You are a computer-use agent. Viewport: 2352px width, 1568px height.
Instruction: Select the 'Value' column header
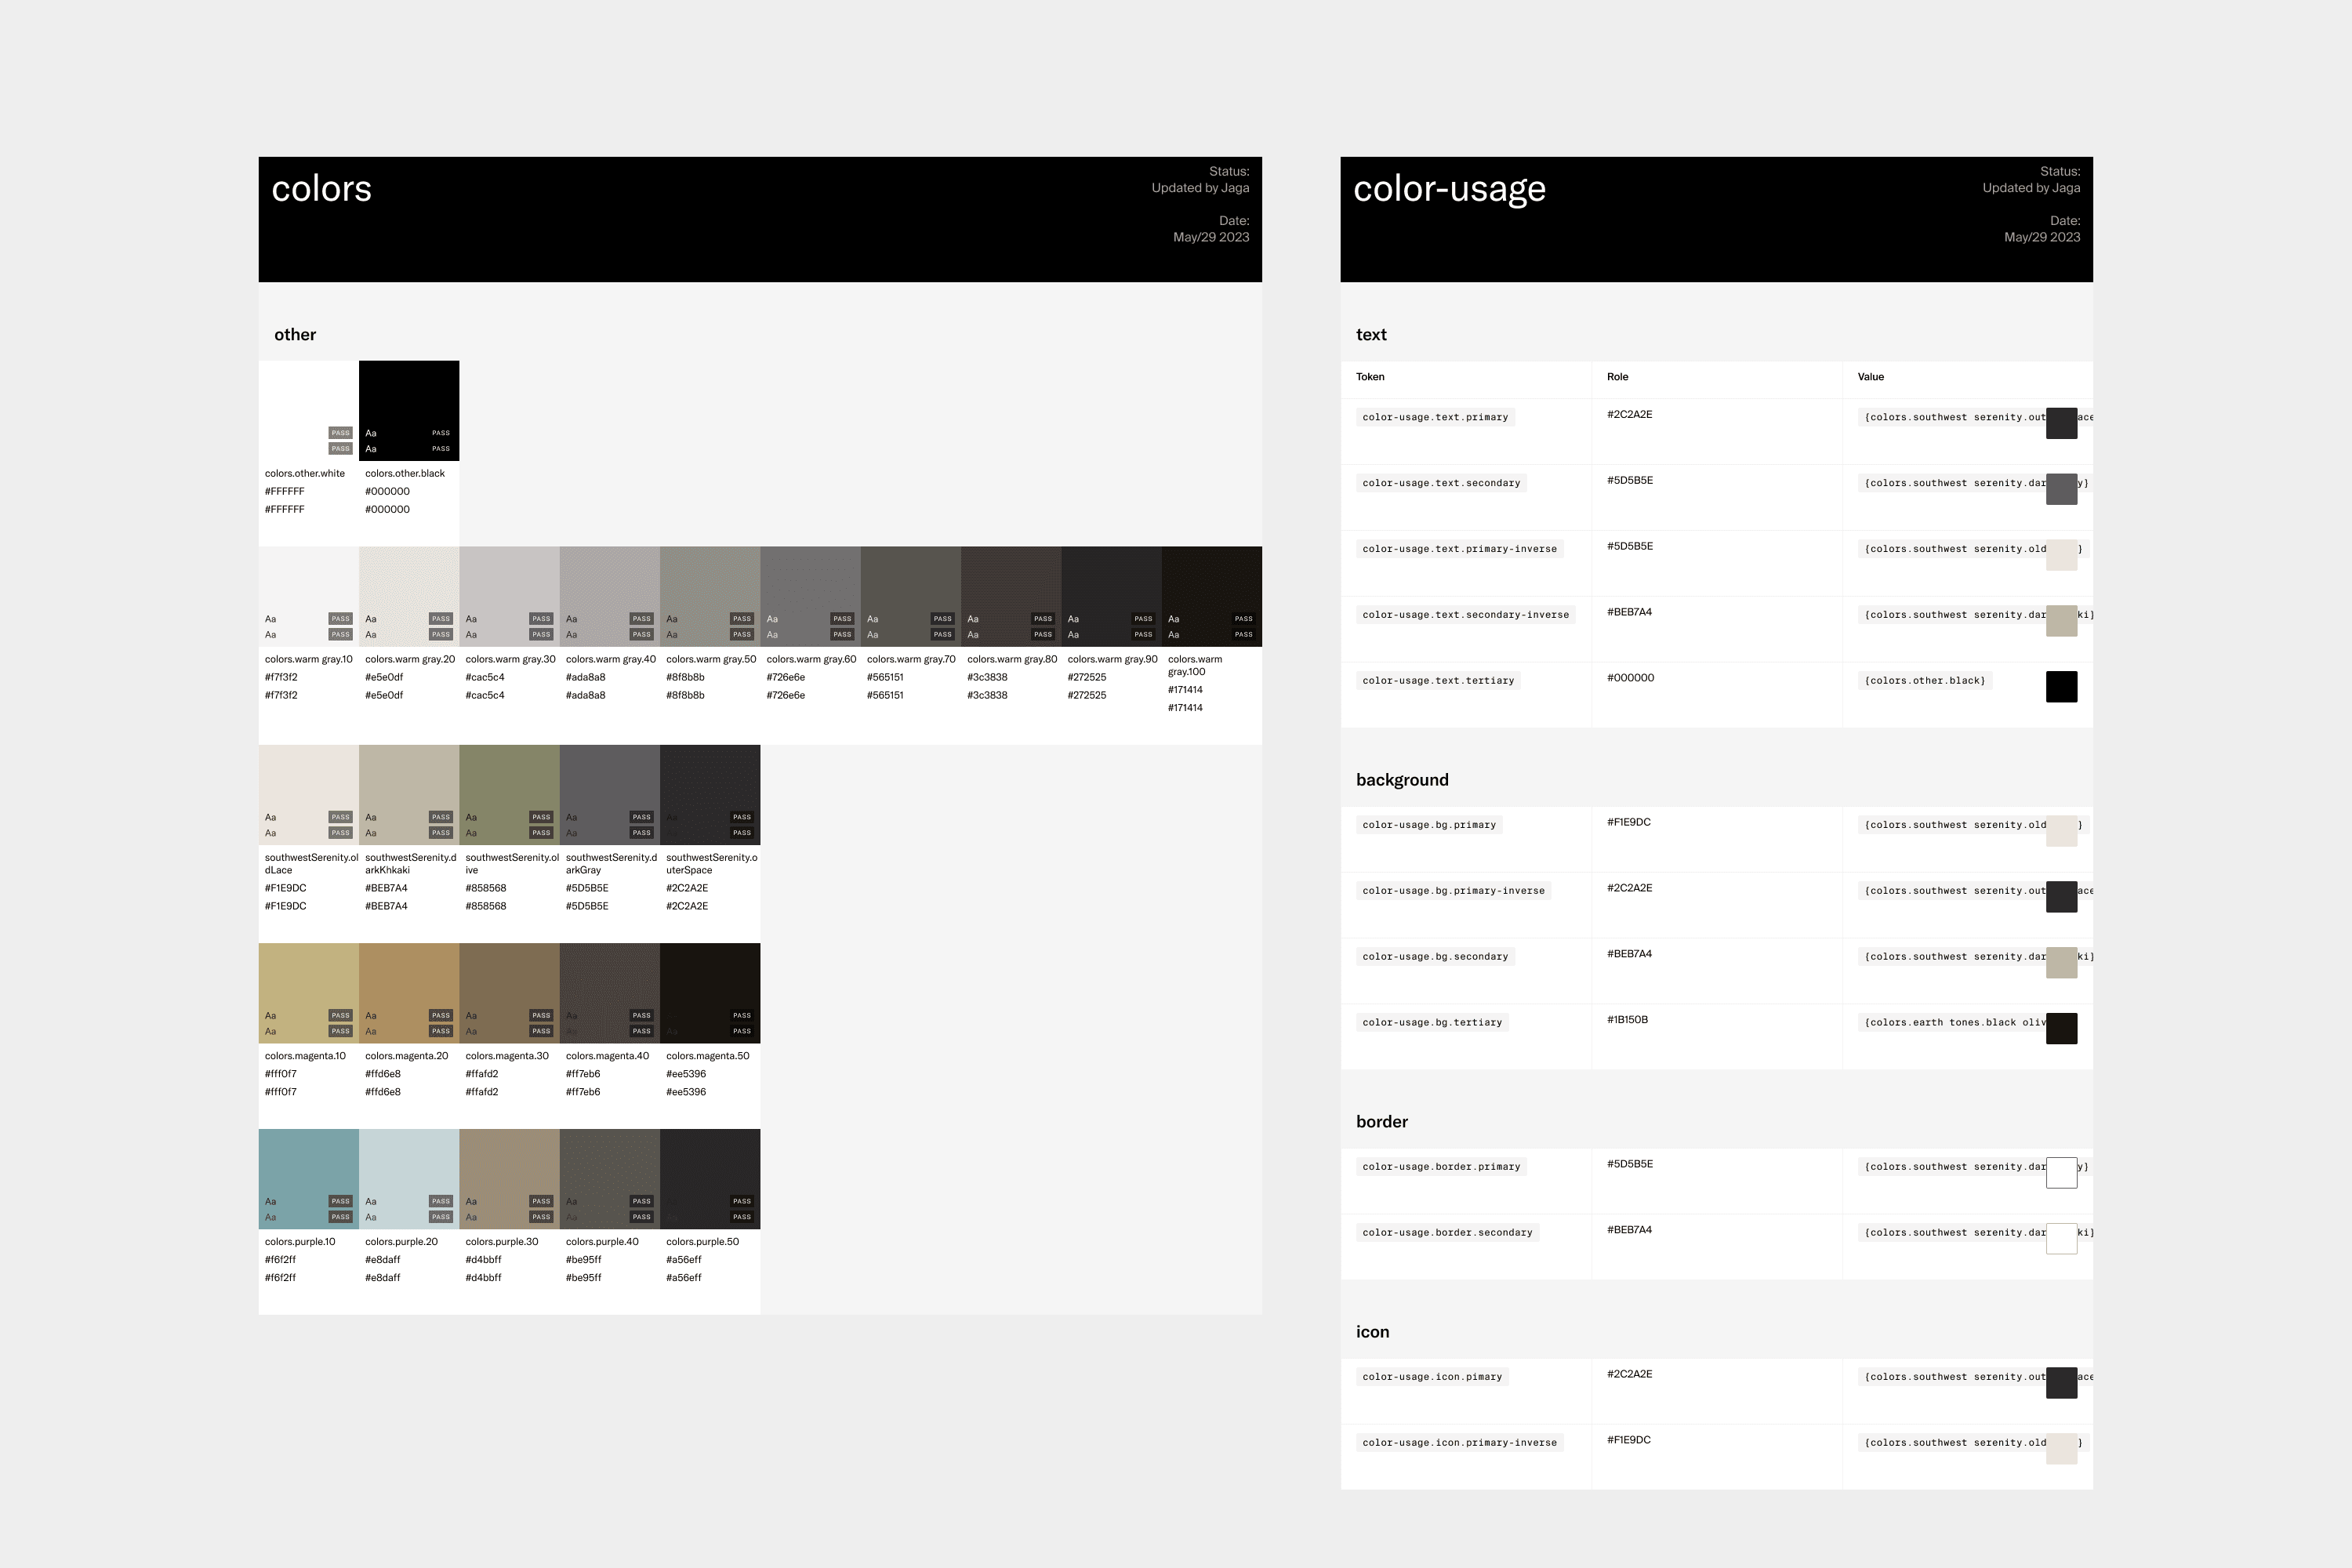tap(1870, 377)
